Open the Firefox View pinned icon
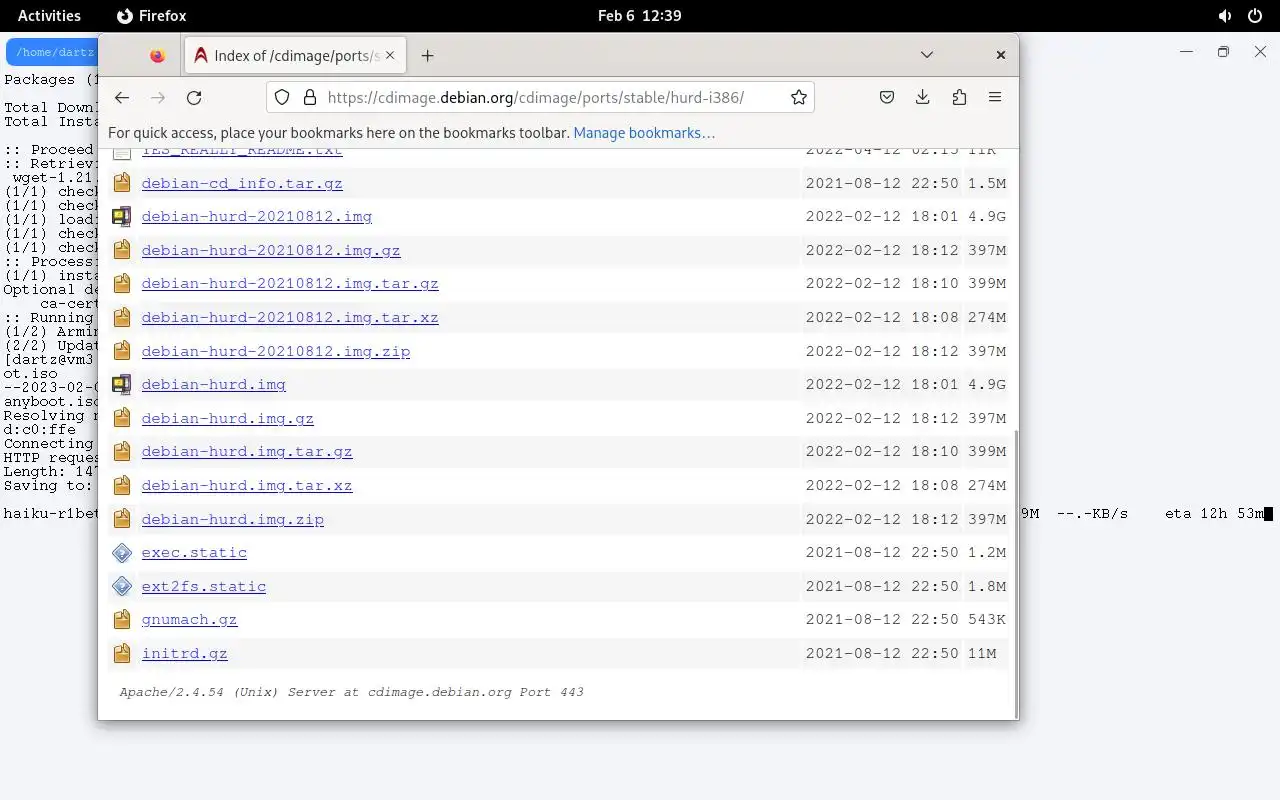The image size is (1280, 800). click(157, 55)
